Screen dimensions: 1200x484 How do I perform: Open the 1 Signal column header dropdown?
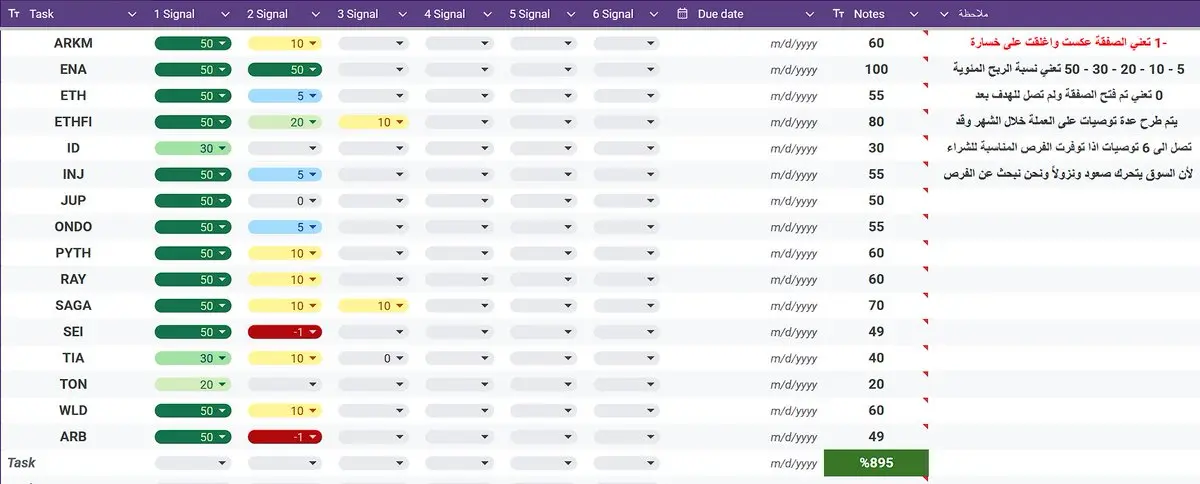[x=224, y=14]
